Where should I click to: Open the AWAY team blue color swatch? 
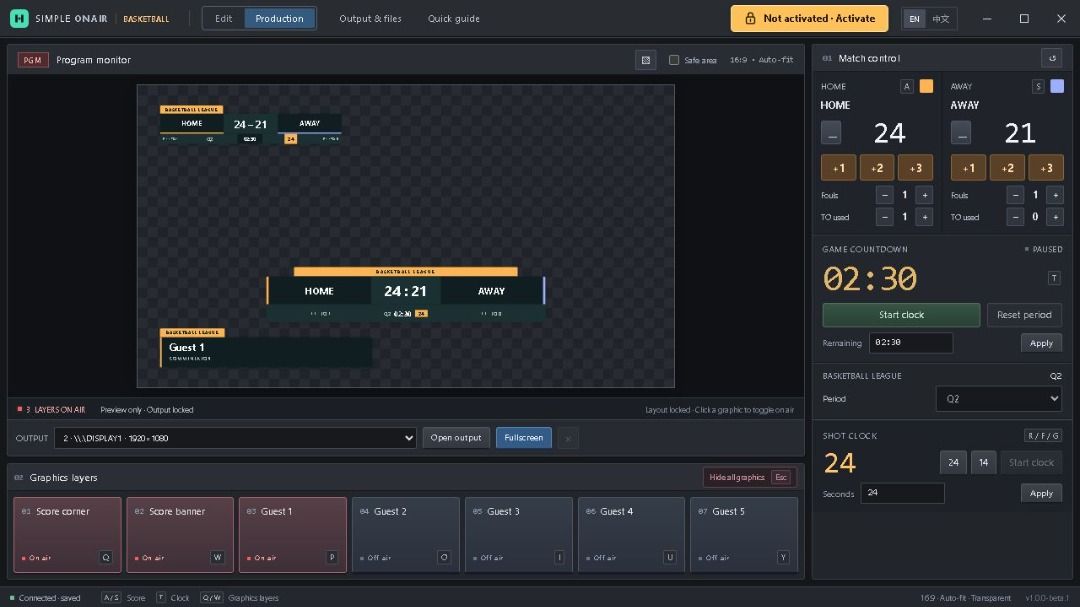1057,86
